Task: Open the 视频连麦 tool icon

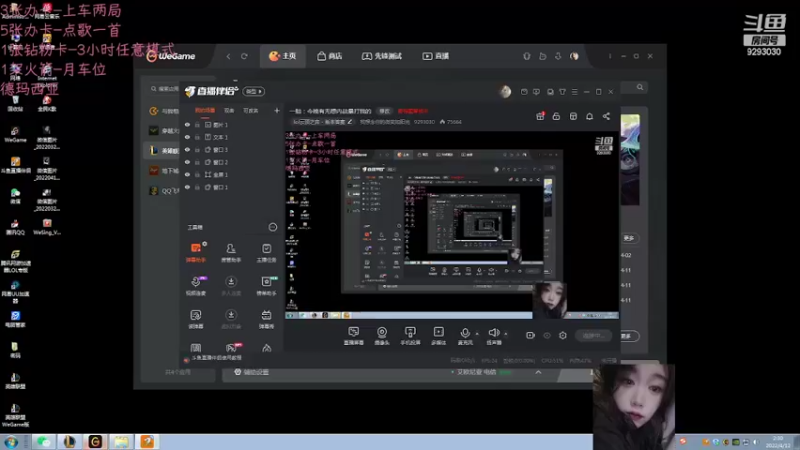Action: pos(196,286)
